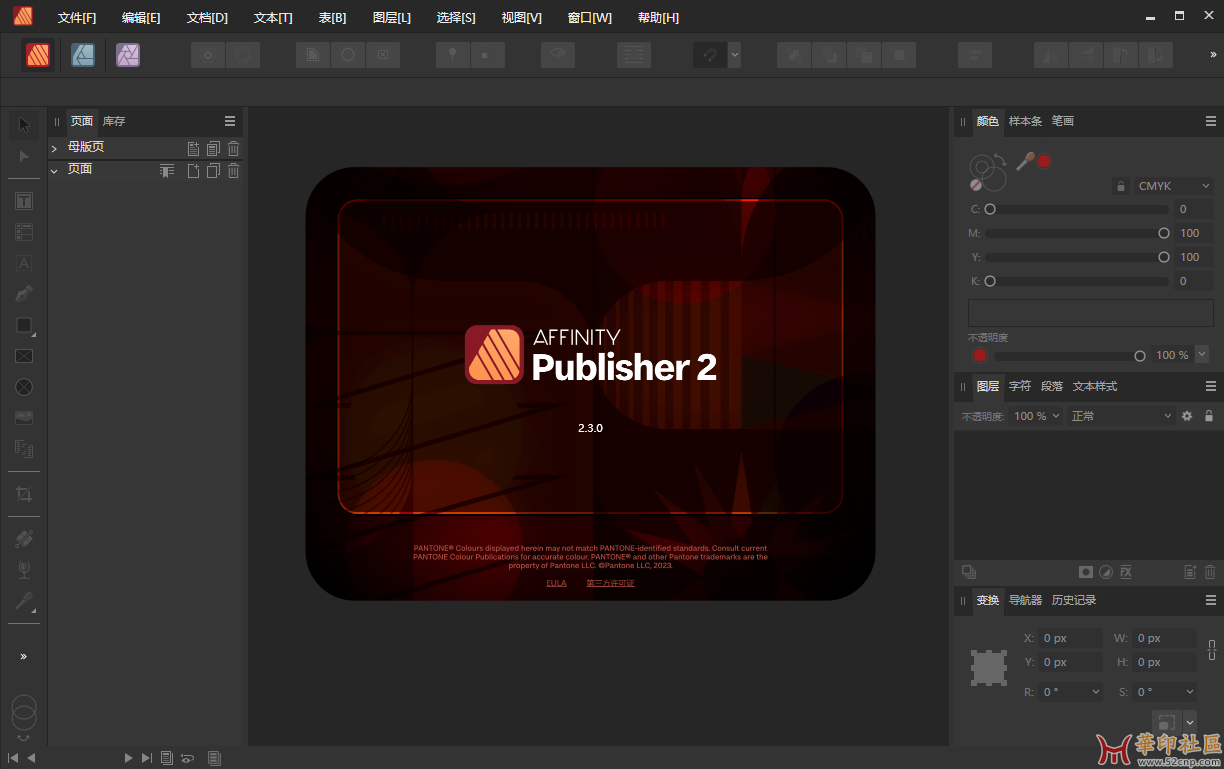Select the Table tool

[24, 232]
